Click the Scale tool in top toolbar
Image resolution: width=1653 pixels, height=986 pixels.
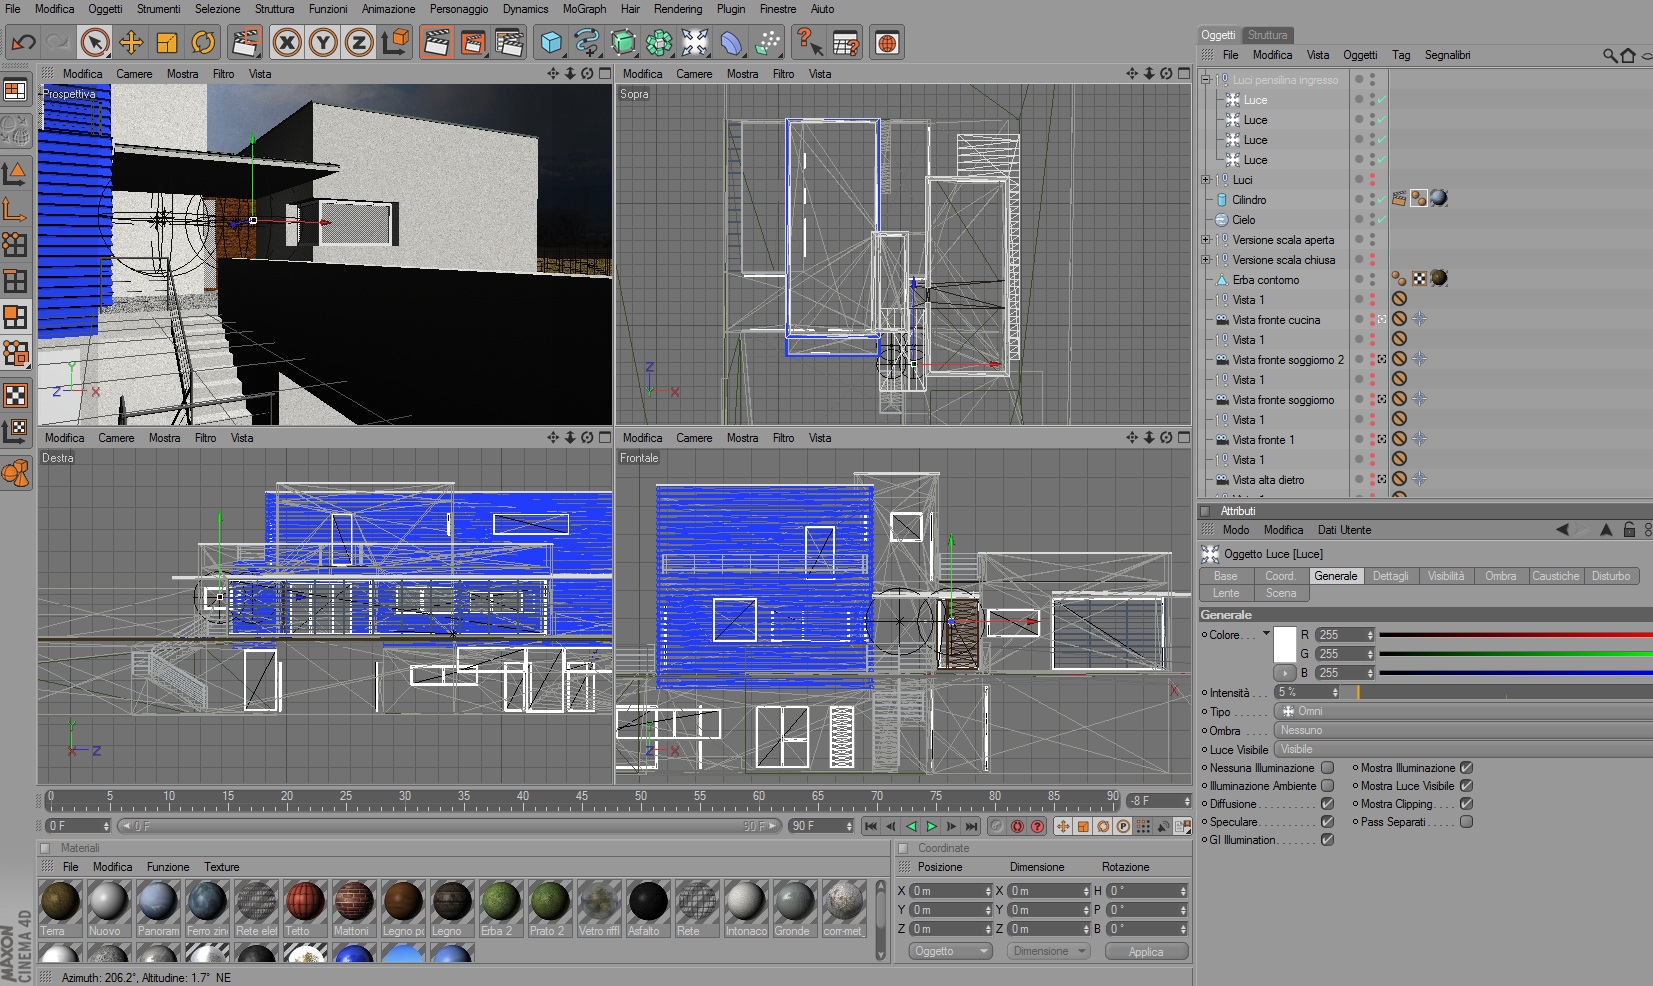pyautogui.click(x=167, y=43)
